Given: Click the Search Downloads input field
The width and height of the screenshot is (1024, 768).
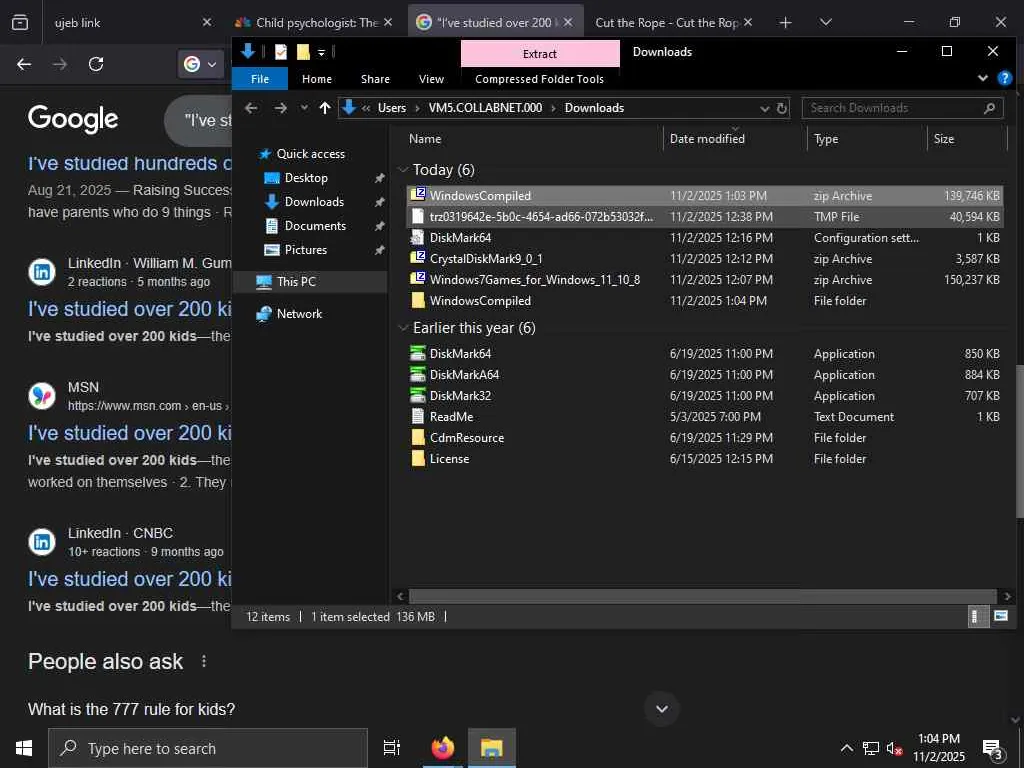Looking at the screenshot, I should click(891, 108).
